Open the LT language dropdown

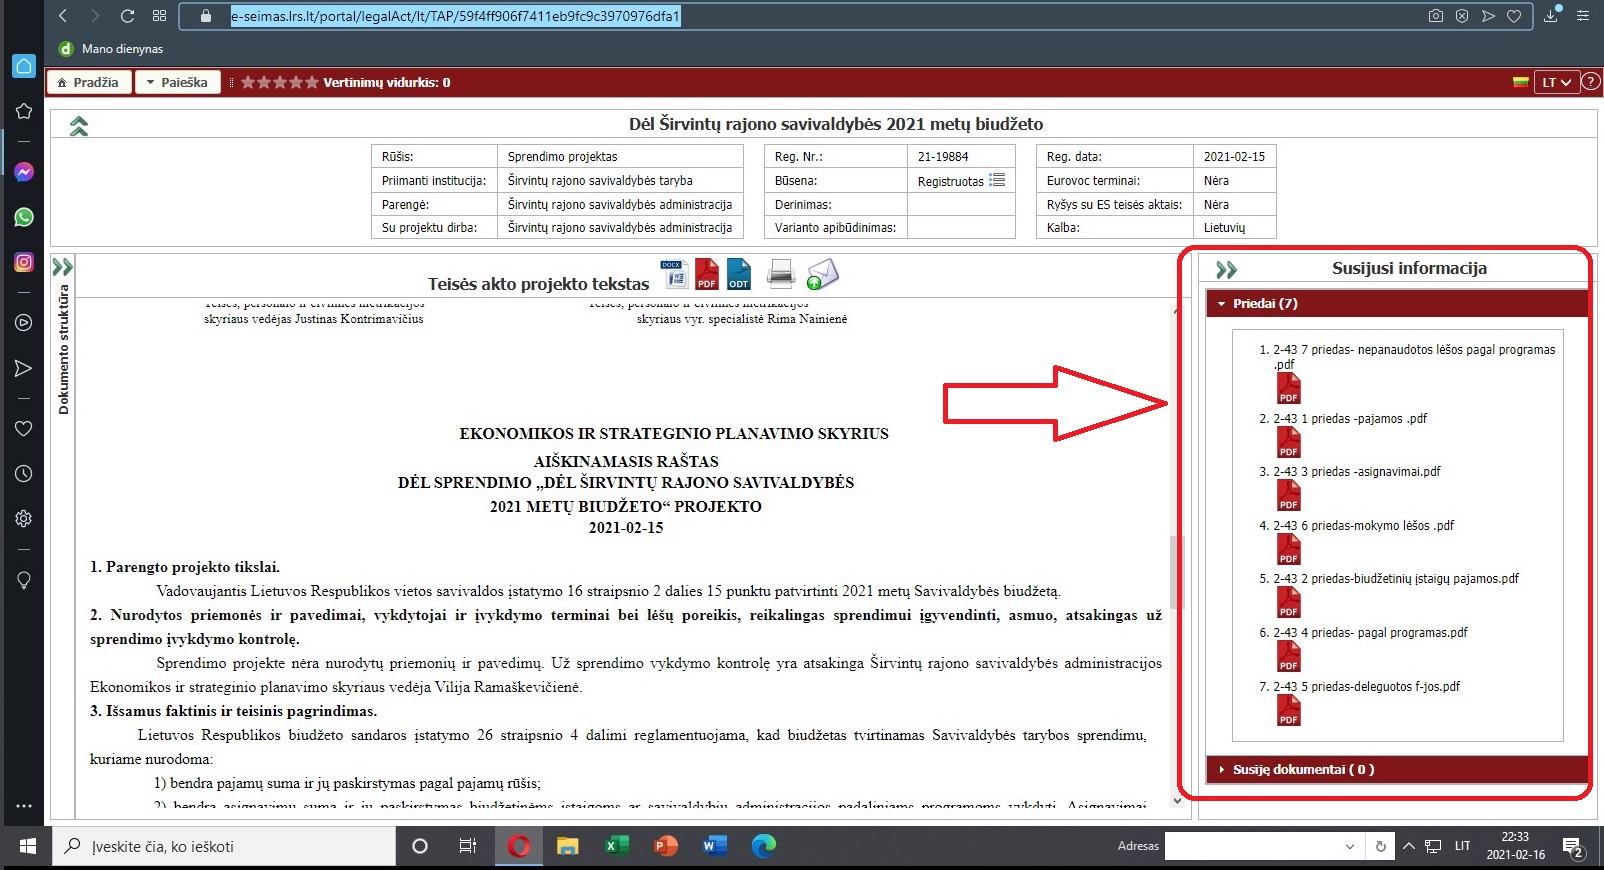[x=1556, y=82]
